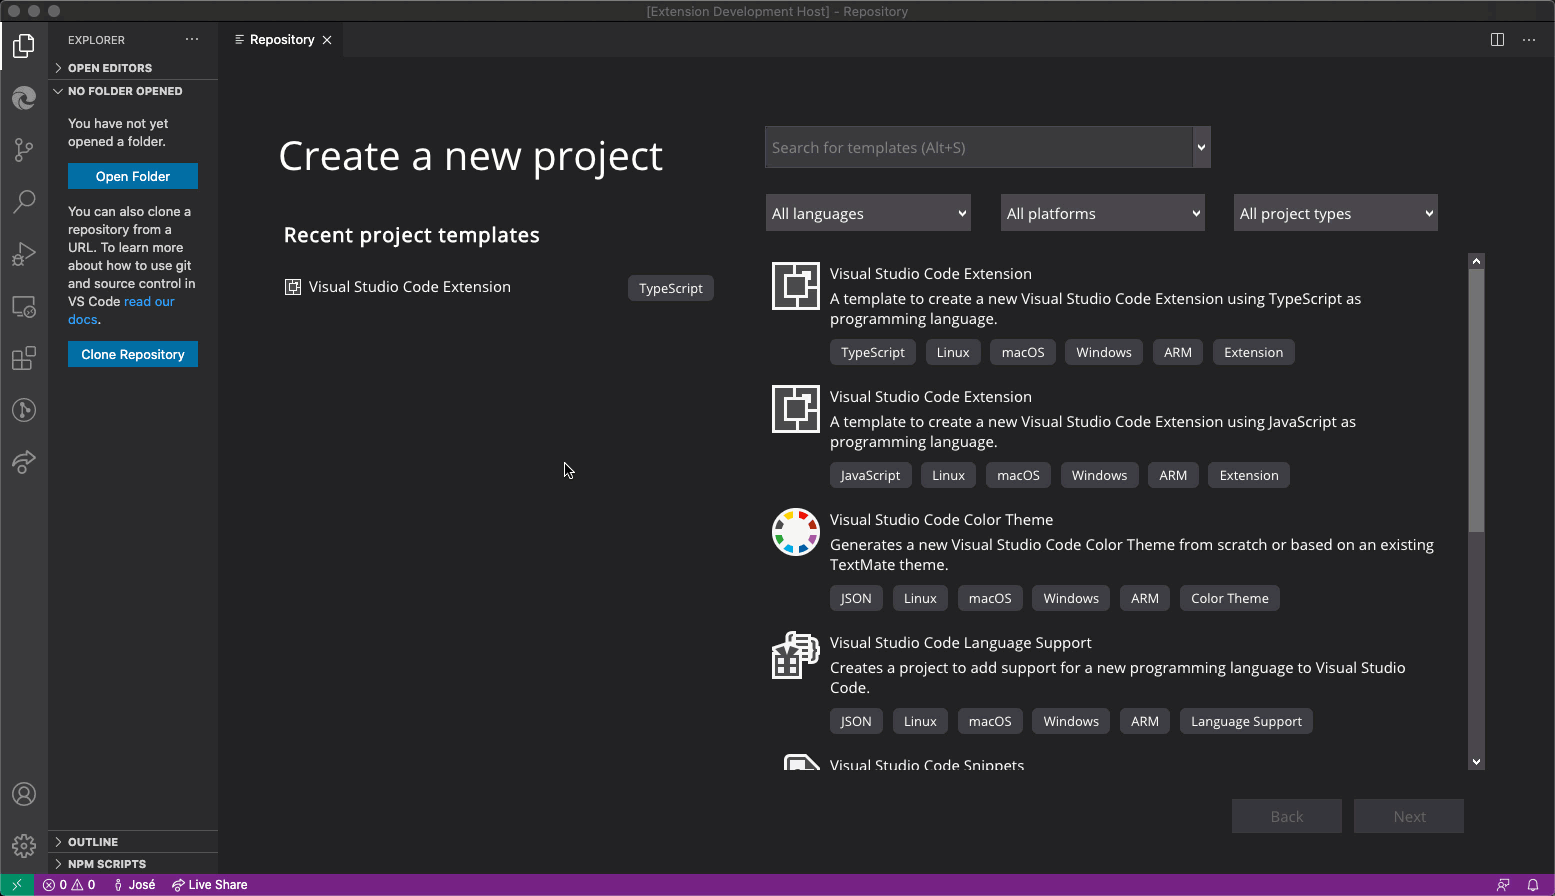Image resolution: width=1555 pixels, height=896 pixels.
Task: Click the Explorer more actions ellipsis
Action: (x=192, y=40)
